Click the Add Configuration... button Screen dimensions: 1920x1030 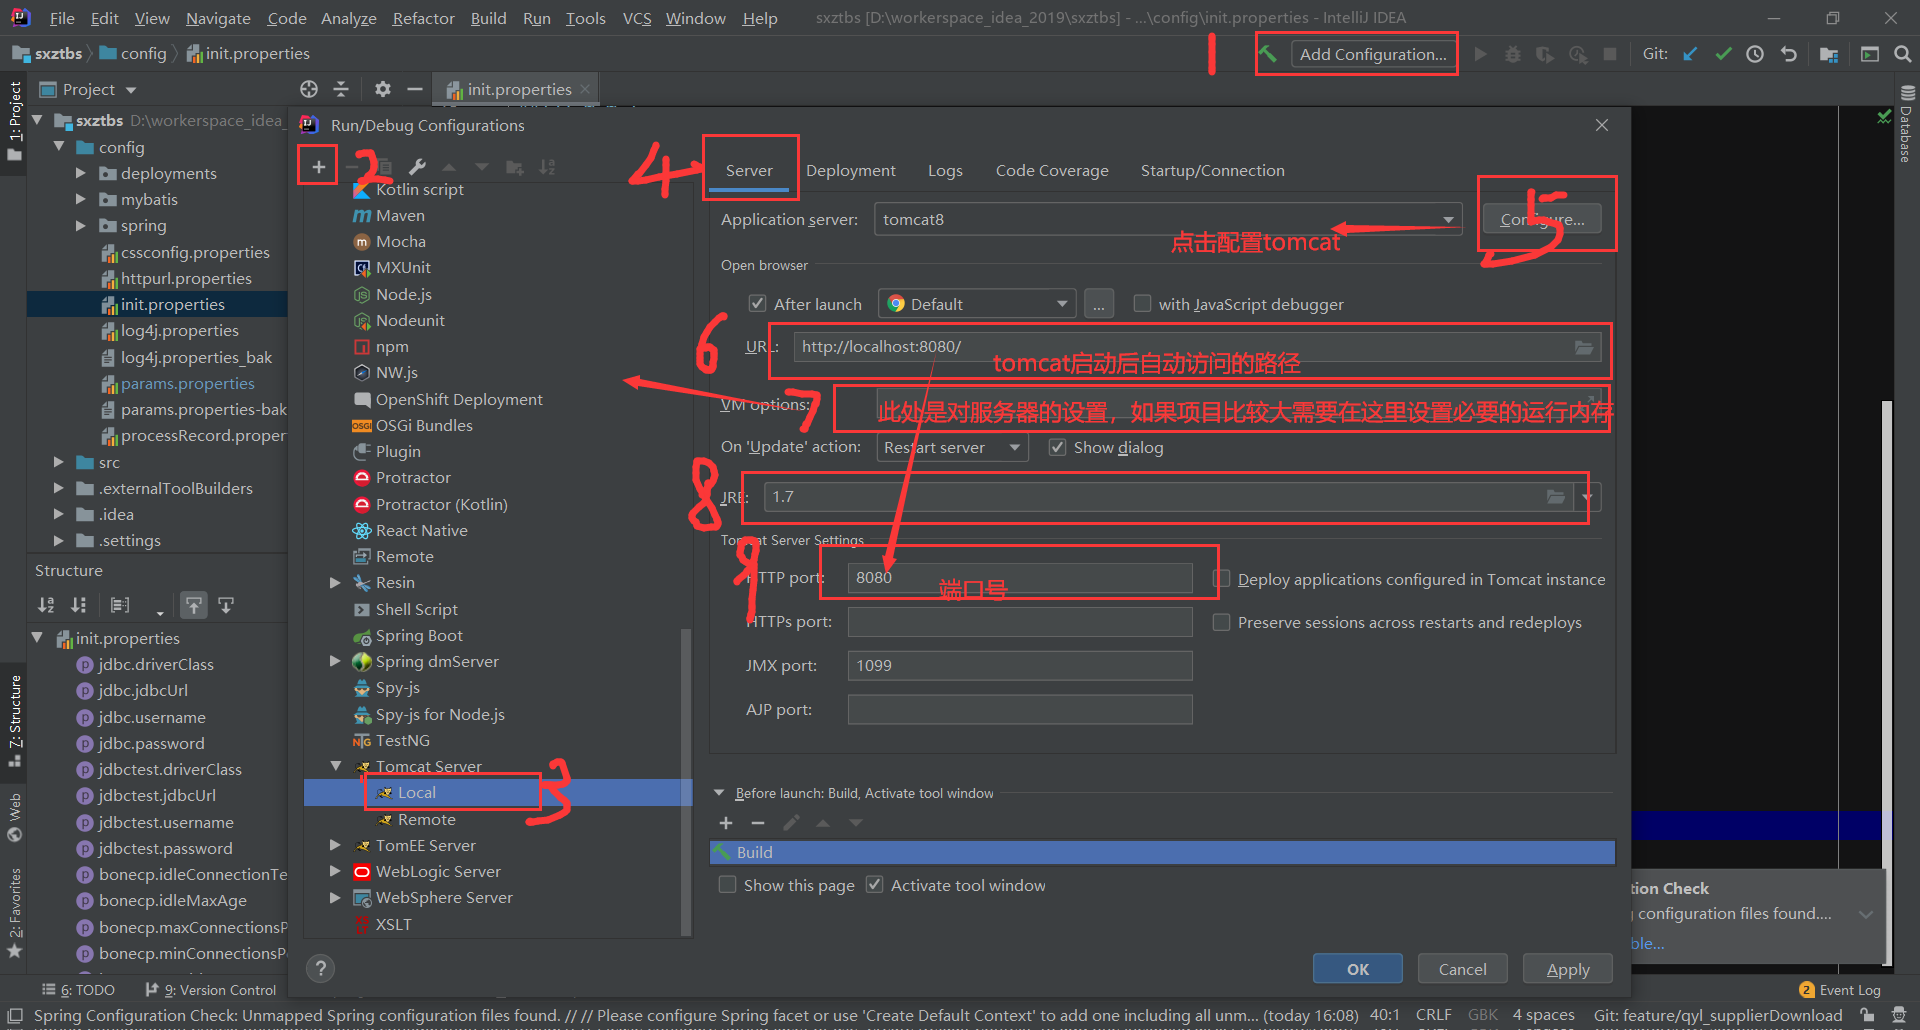point(1373,54)
